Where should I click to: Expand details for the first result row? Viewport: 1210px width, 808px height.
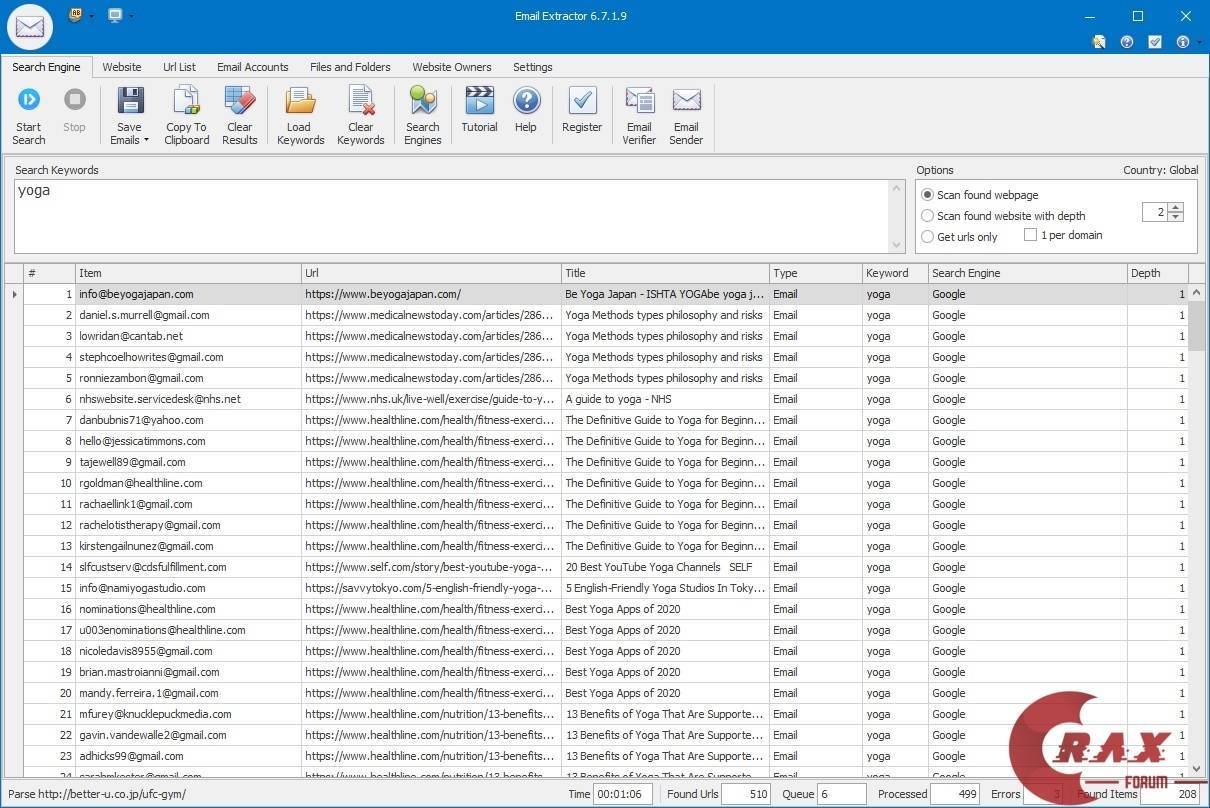14,294
